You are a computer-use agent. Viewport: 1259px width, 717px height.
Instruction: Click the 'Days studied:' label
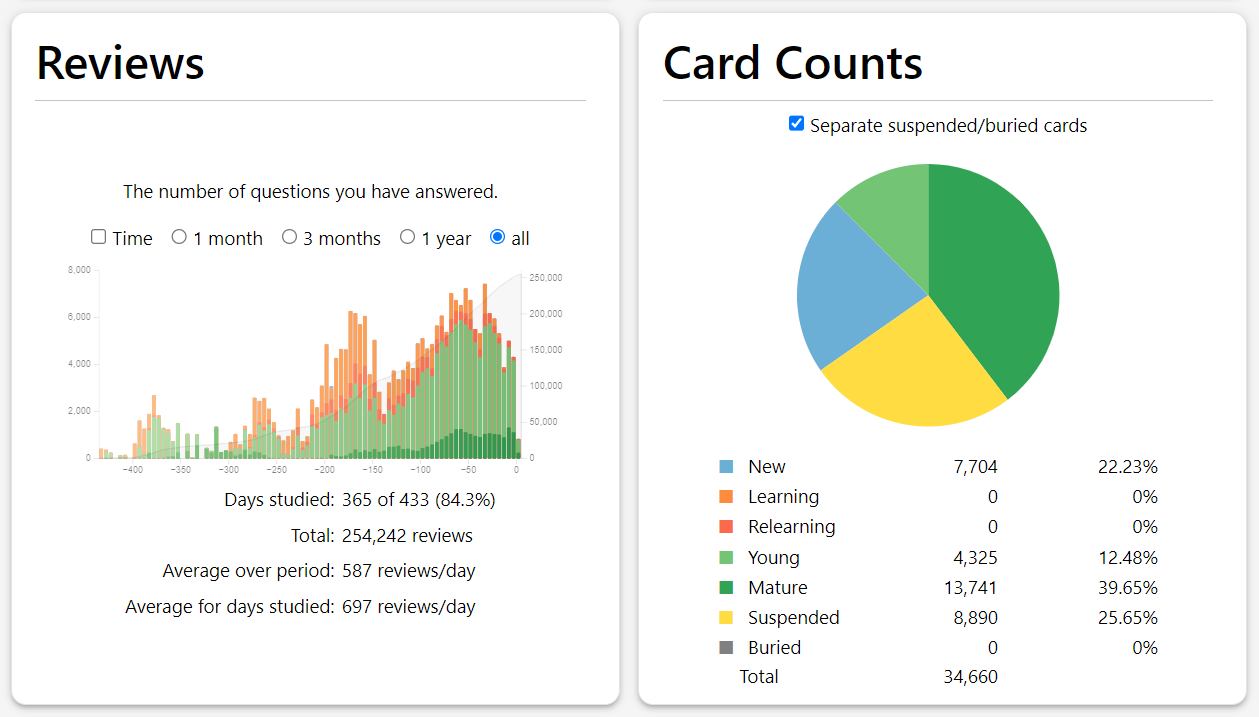click(279, 499)
